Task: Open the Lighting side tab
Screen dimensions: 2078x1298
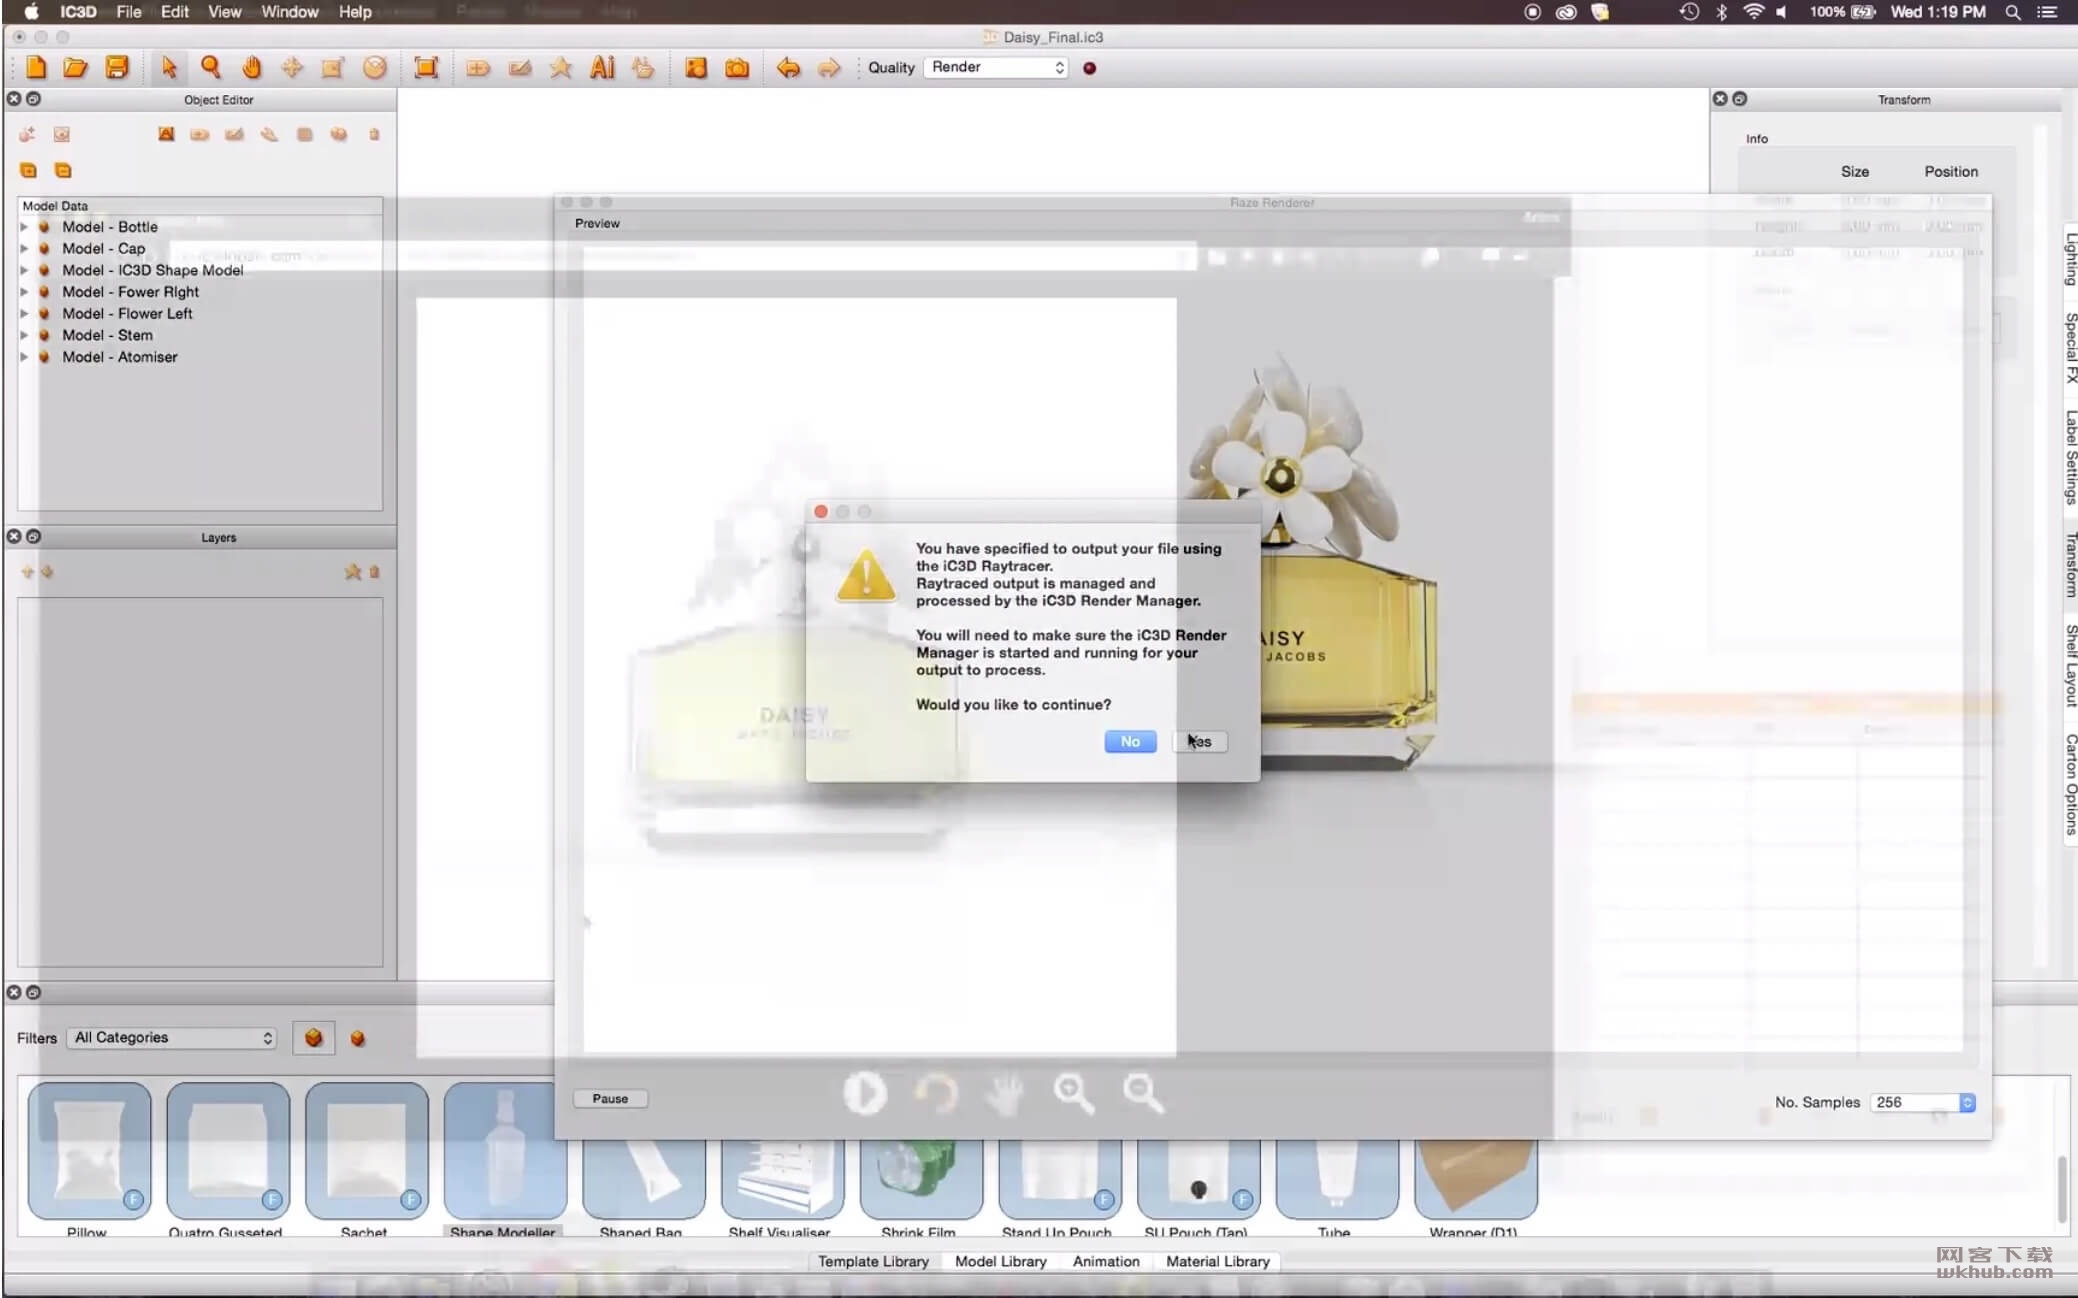Action: click(2070, 258)
